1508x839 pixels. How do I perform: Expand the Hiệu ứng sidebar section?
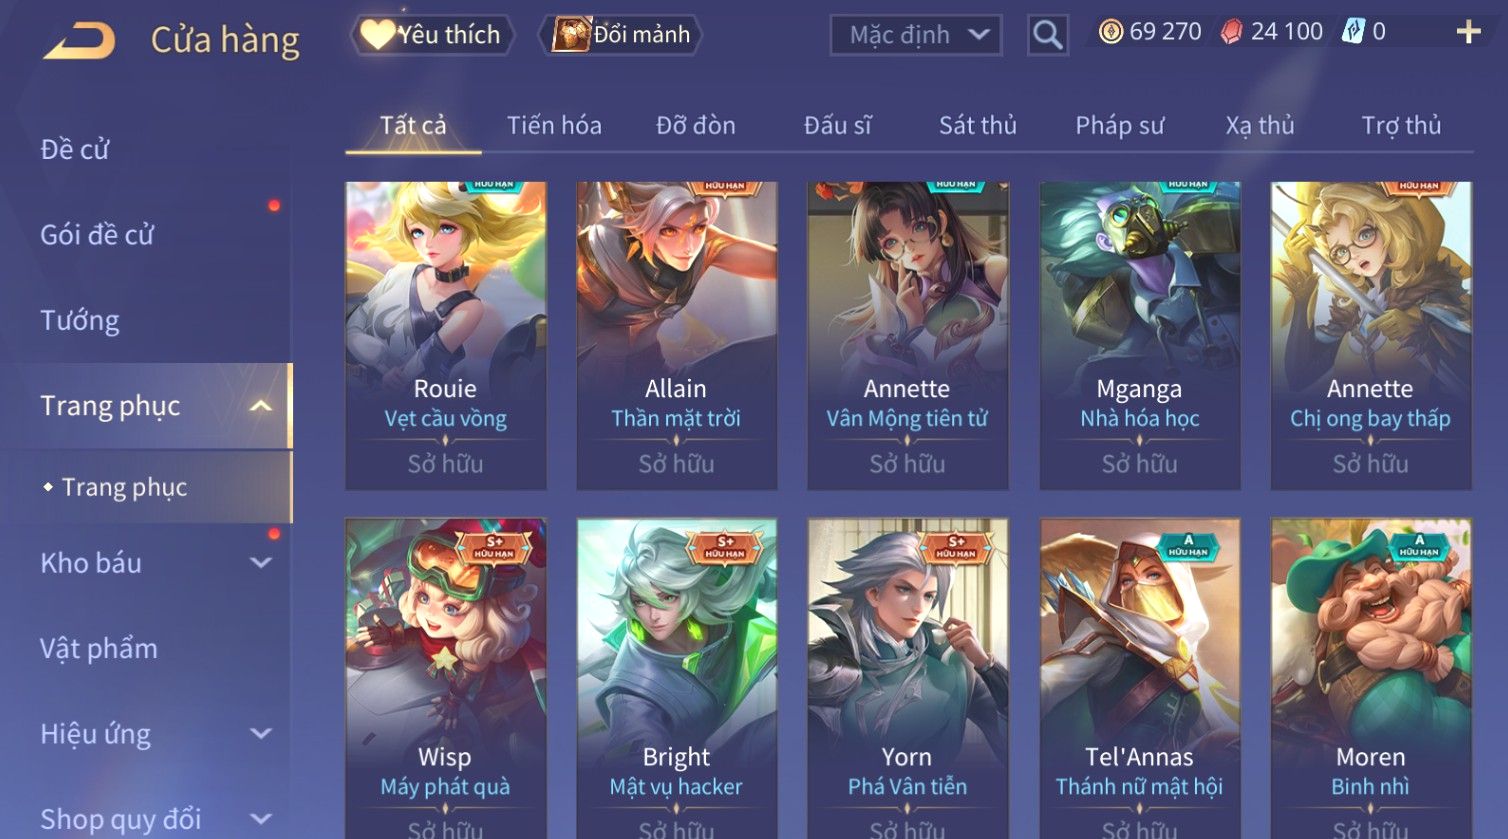coord(260,734)
